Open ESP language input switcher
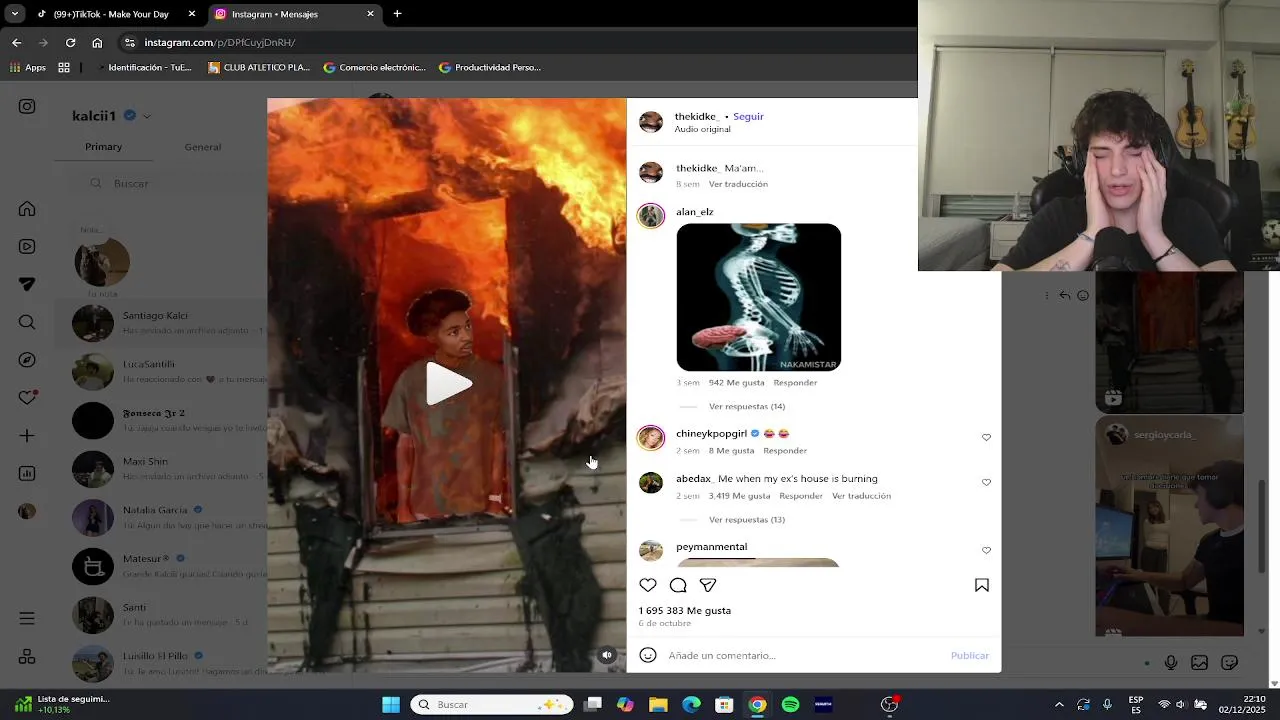The image size is (1280, 720). coord(1136,705)
